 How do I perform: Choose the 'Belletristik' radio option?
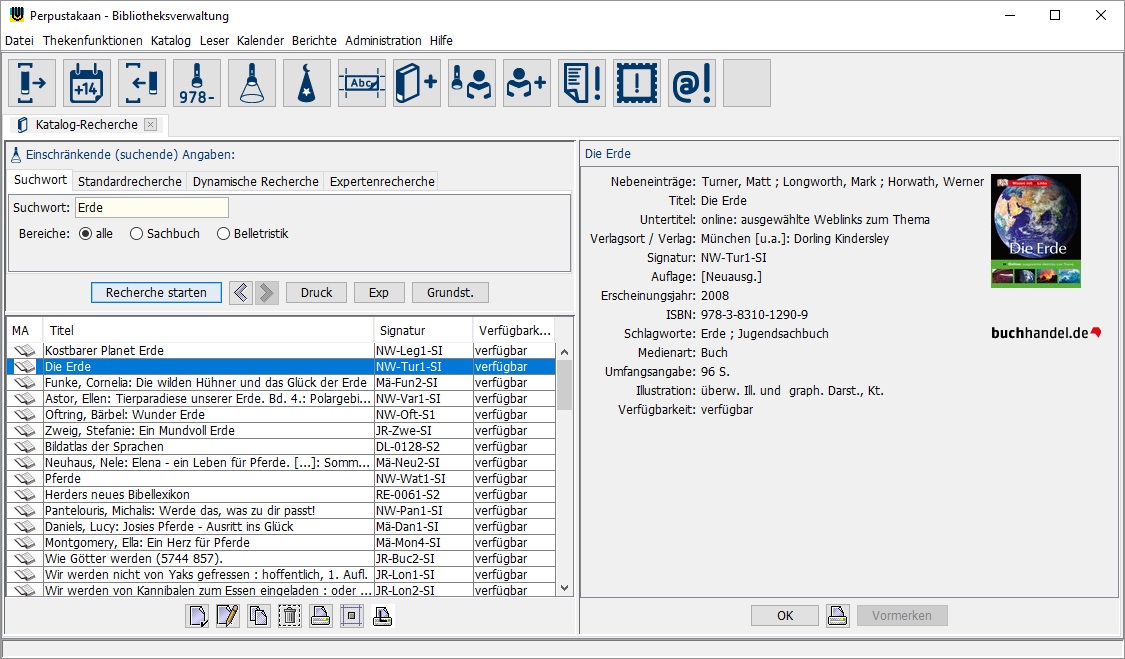[223, 234]
